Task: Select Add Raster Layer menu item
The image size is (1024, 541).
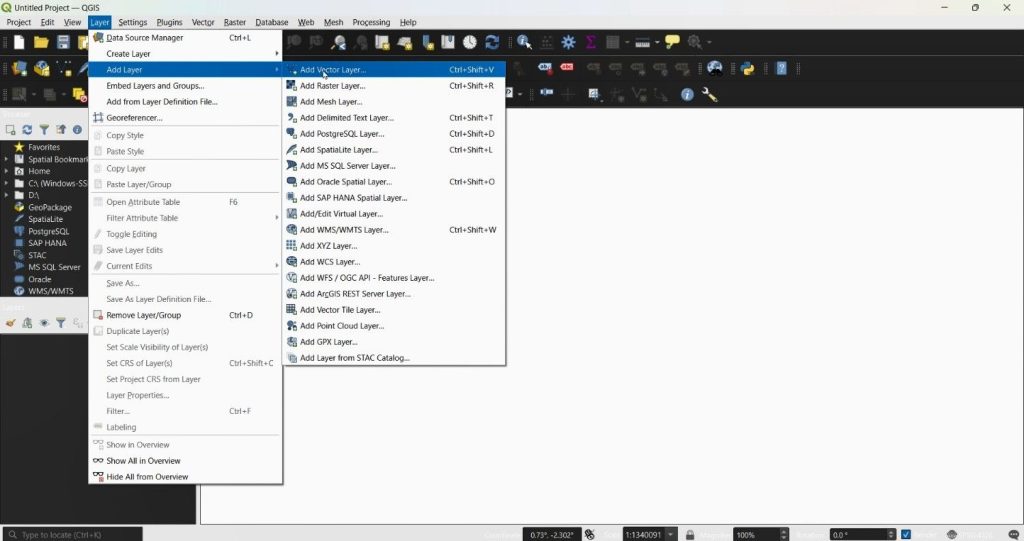Action: point(394,86)
